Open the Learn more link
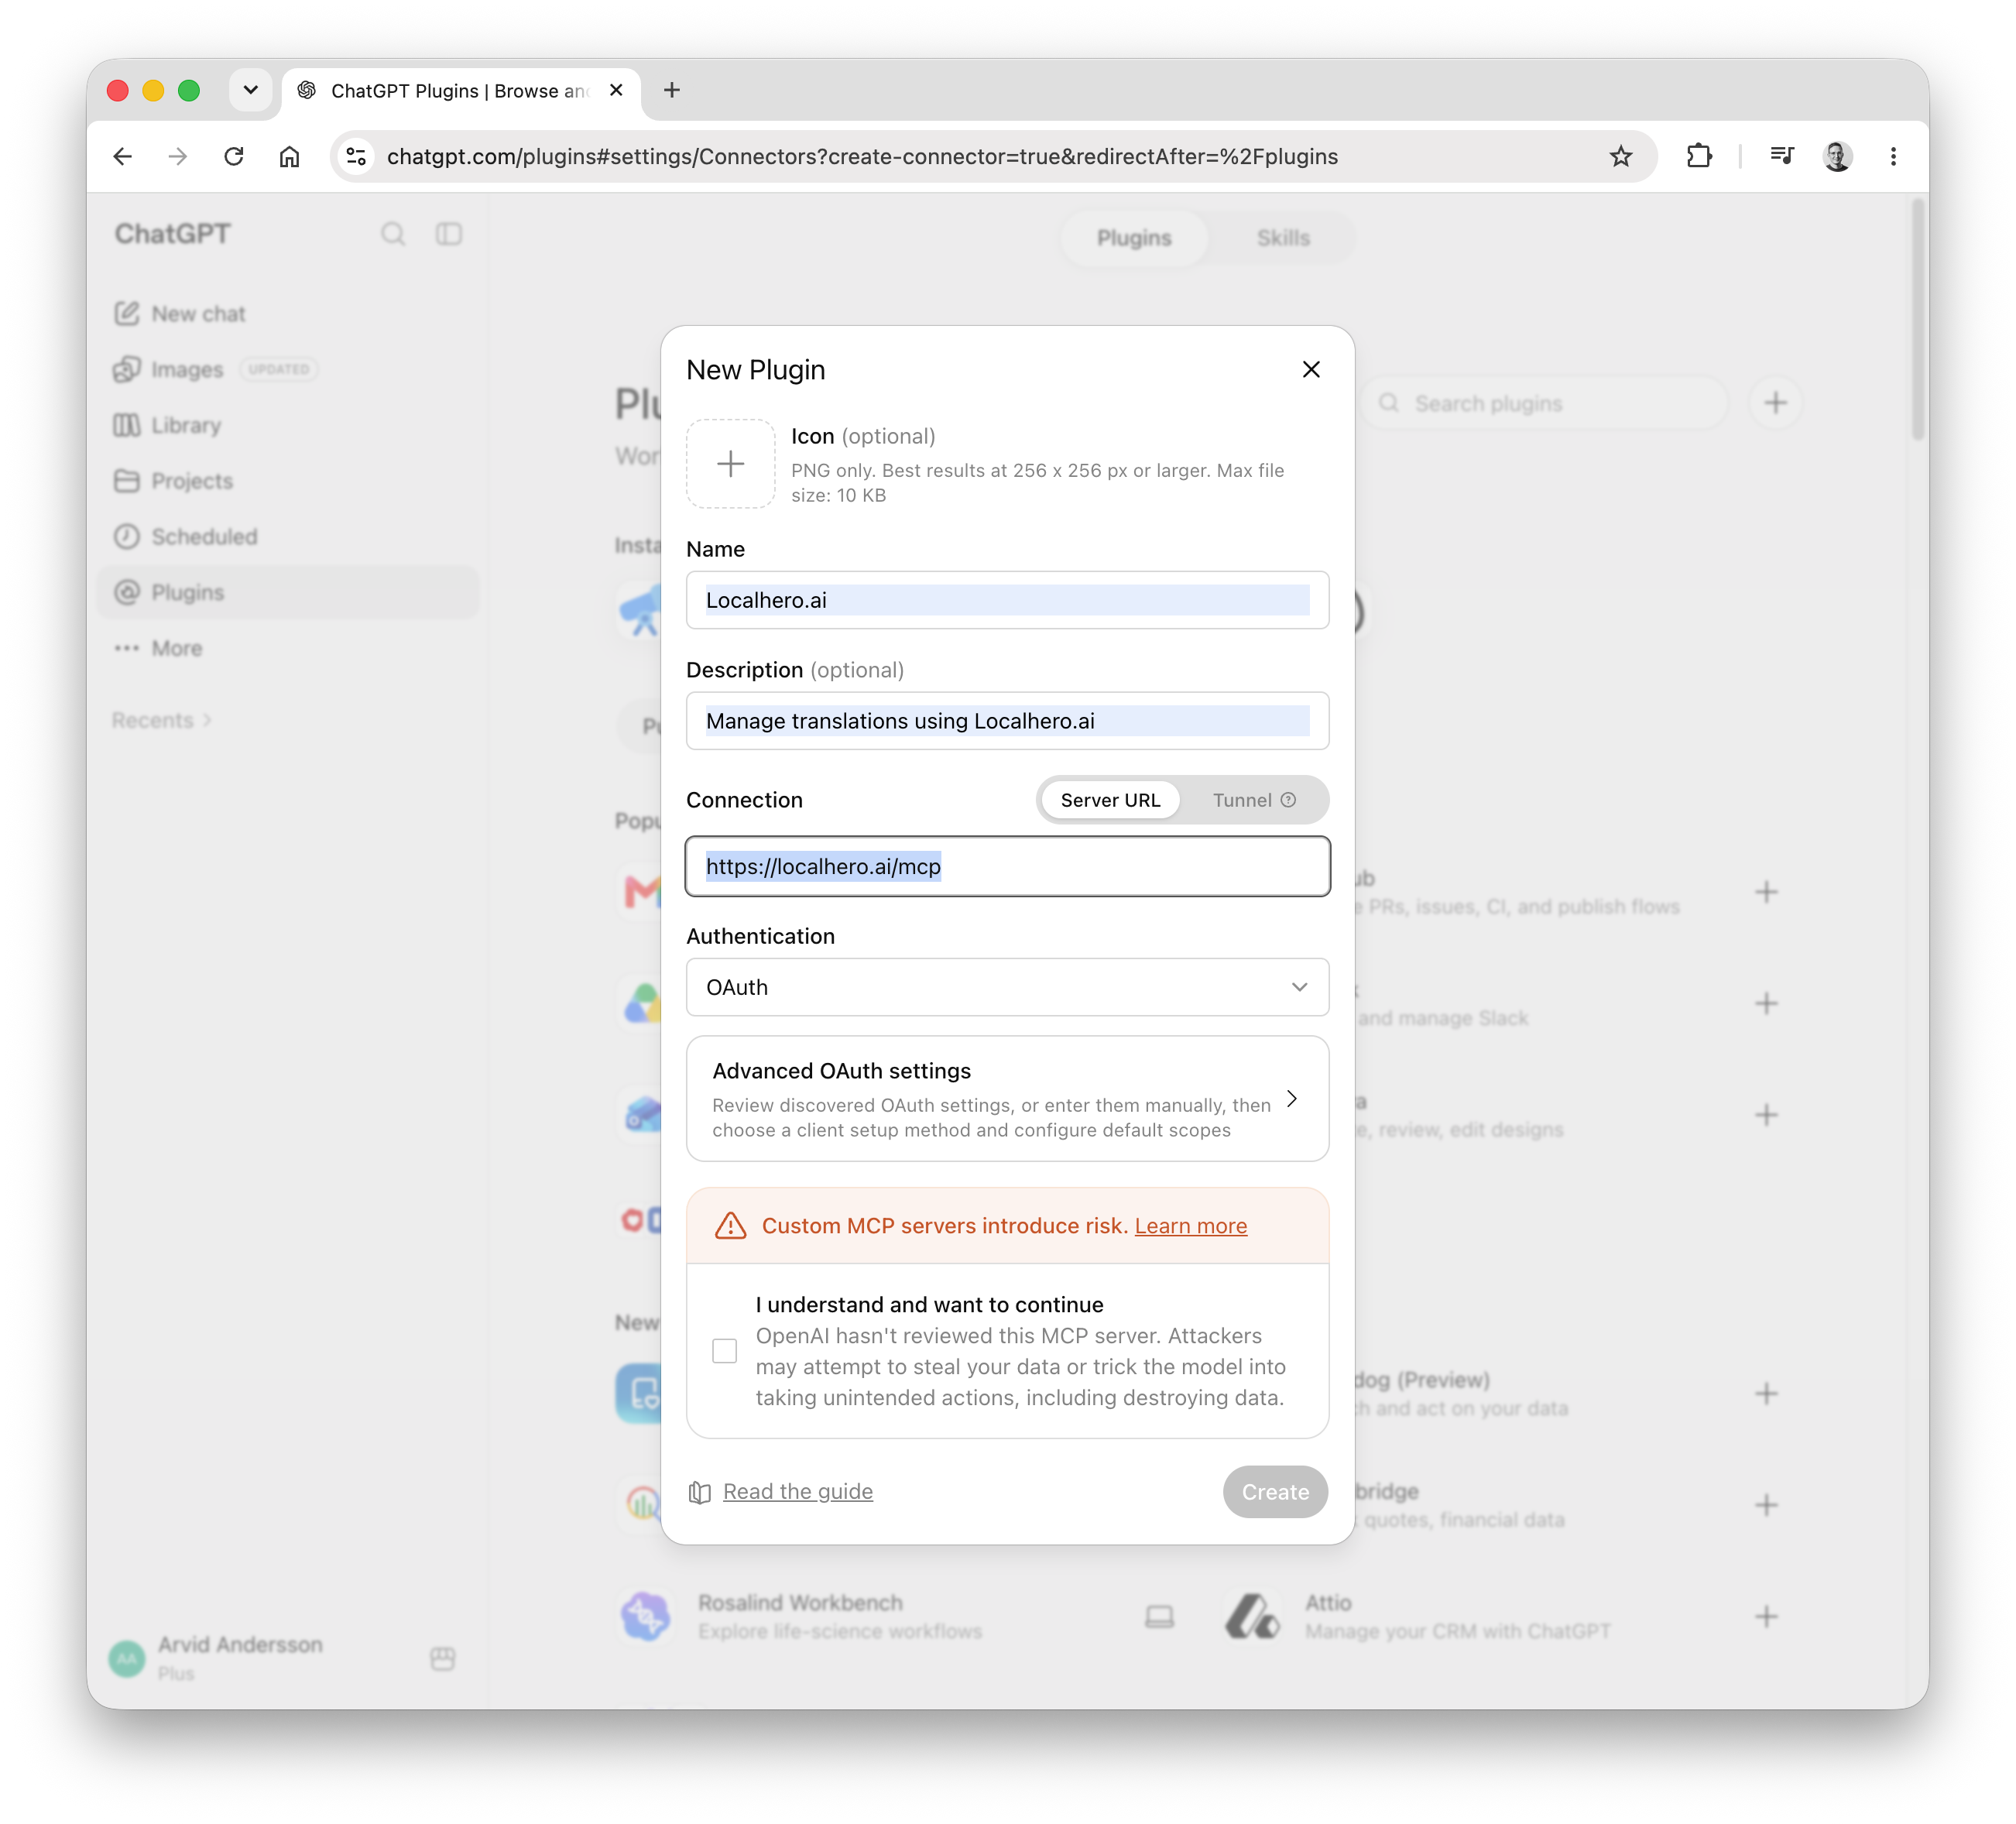Viewport: 2016px width, 1824px height. click(x=1190, y=1226)
